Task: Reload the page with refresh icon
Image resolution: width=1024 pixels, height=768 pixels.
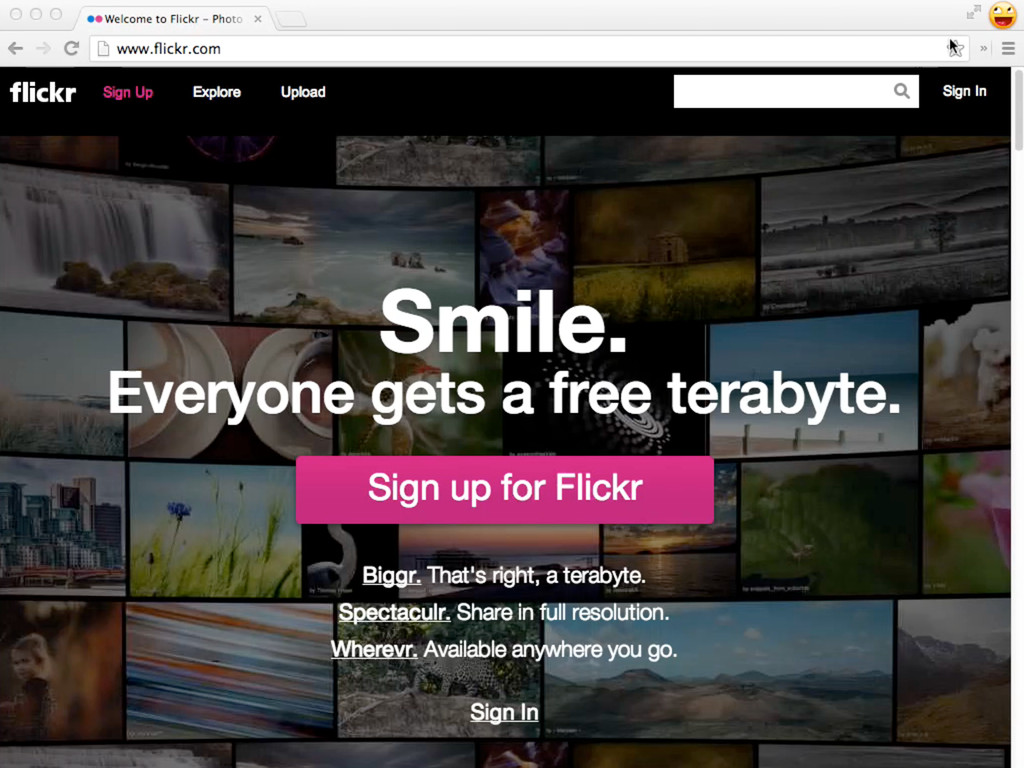Action: 71,48
